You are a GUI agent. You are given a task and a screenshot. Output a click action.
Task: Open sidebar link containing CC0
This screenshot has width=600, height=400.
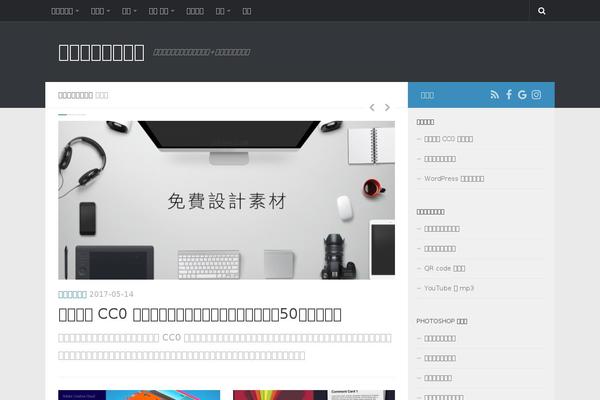[x=448, y=139]
